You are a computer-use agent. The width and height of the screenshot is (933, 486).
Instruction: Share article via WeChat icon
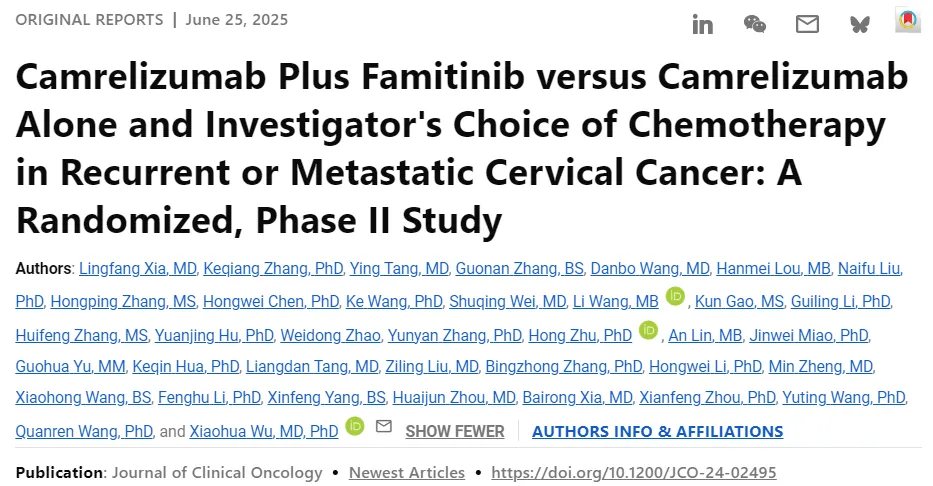pos(754,24)
